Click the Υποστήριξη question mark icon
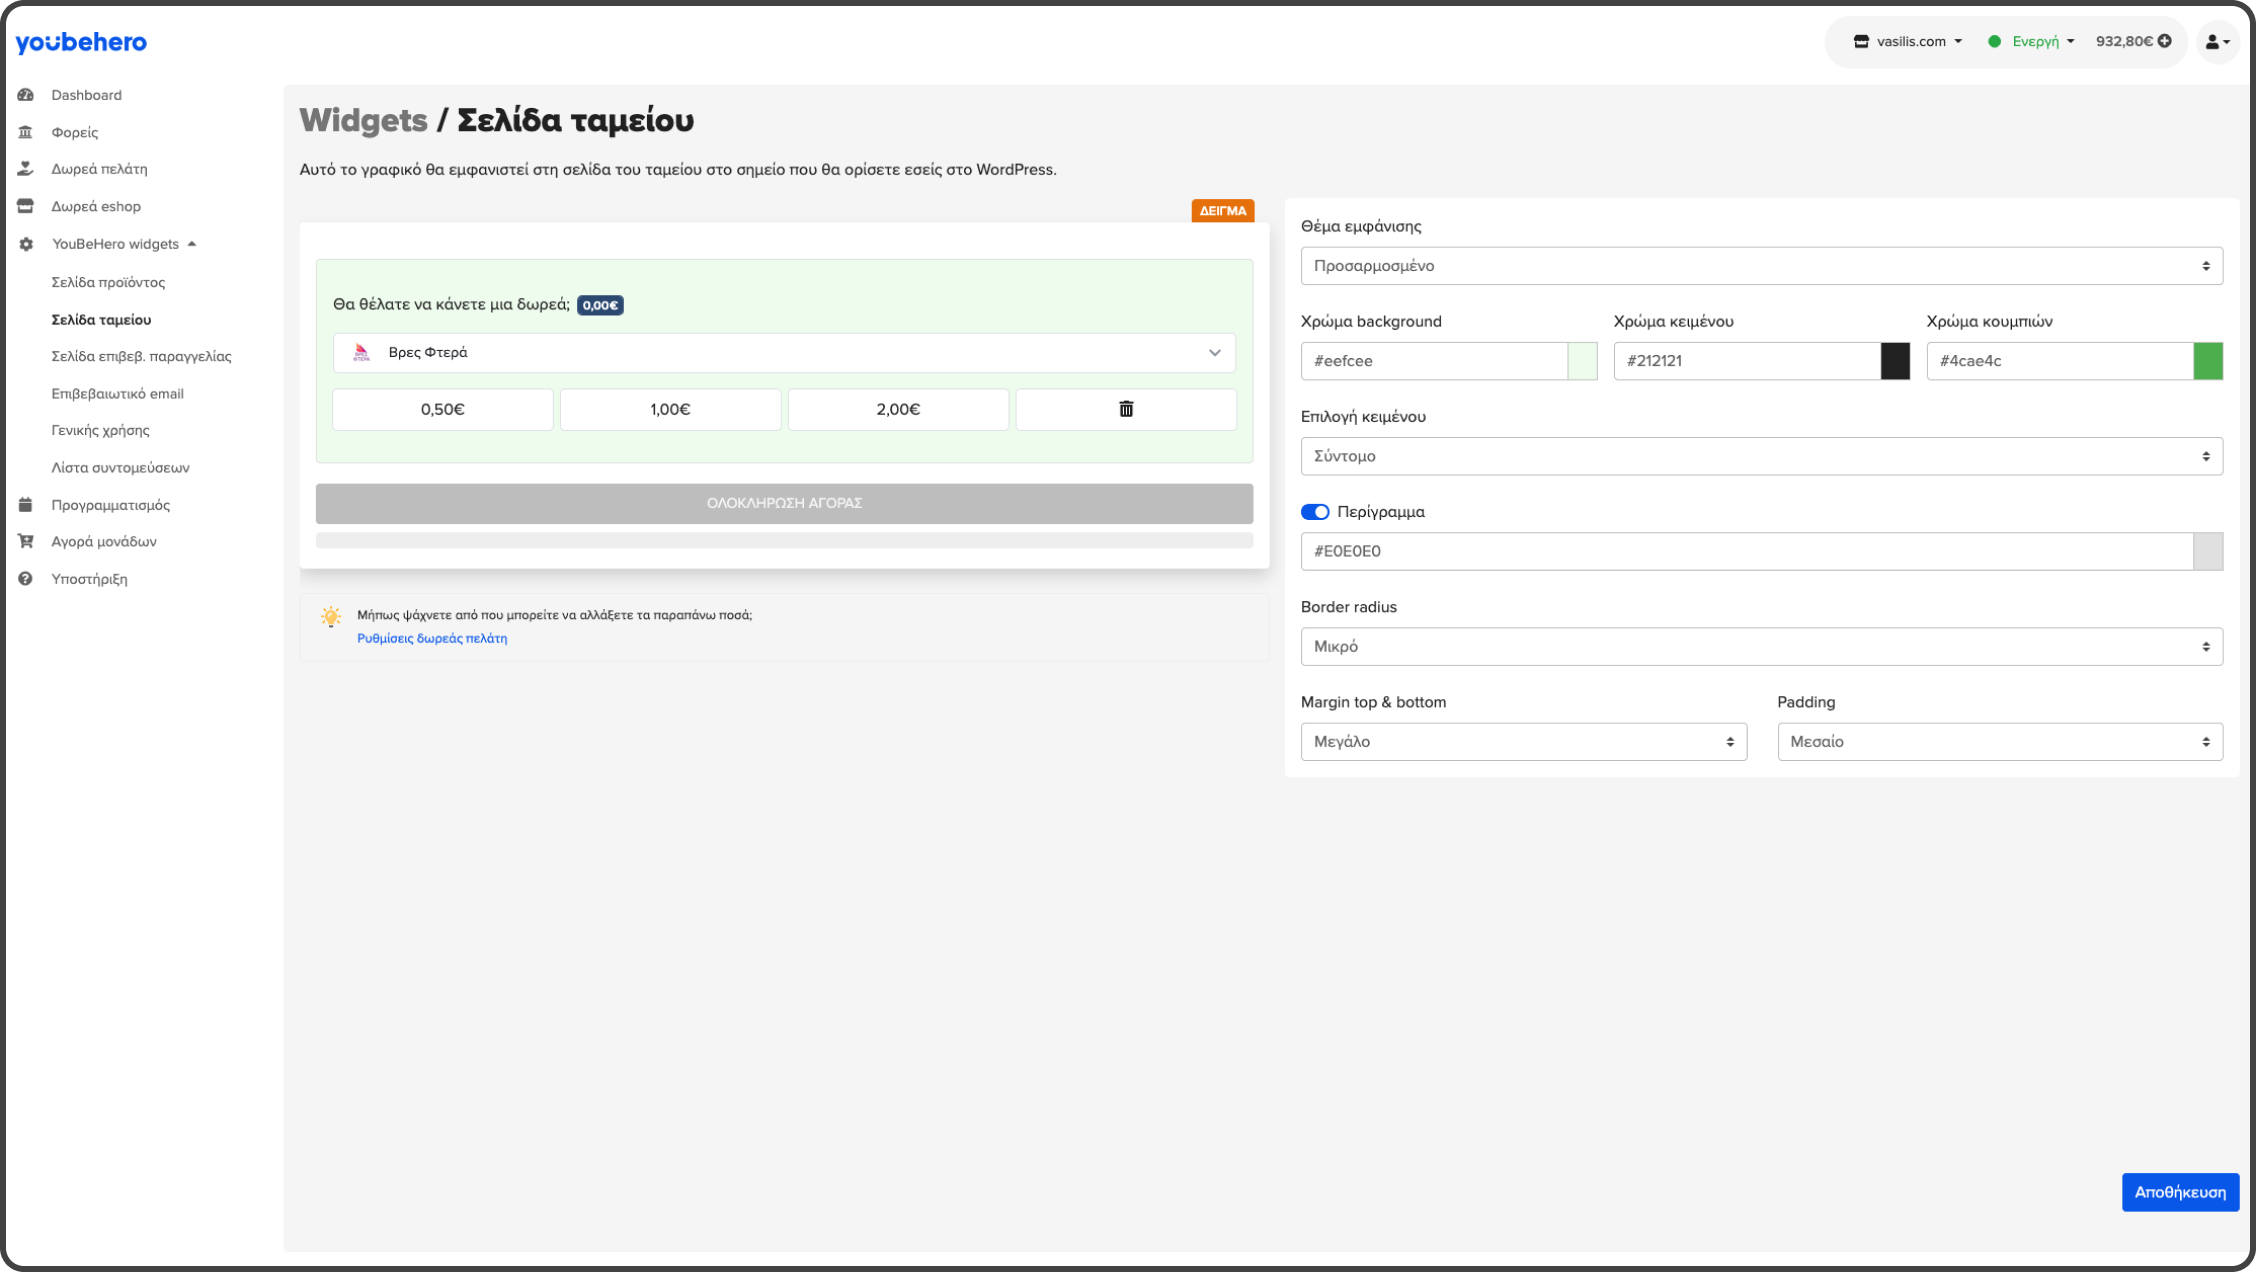 (x=26, y=579)
